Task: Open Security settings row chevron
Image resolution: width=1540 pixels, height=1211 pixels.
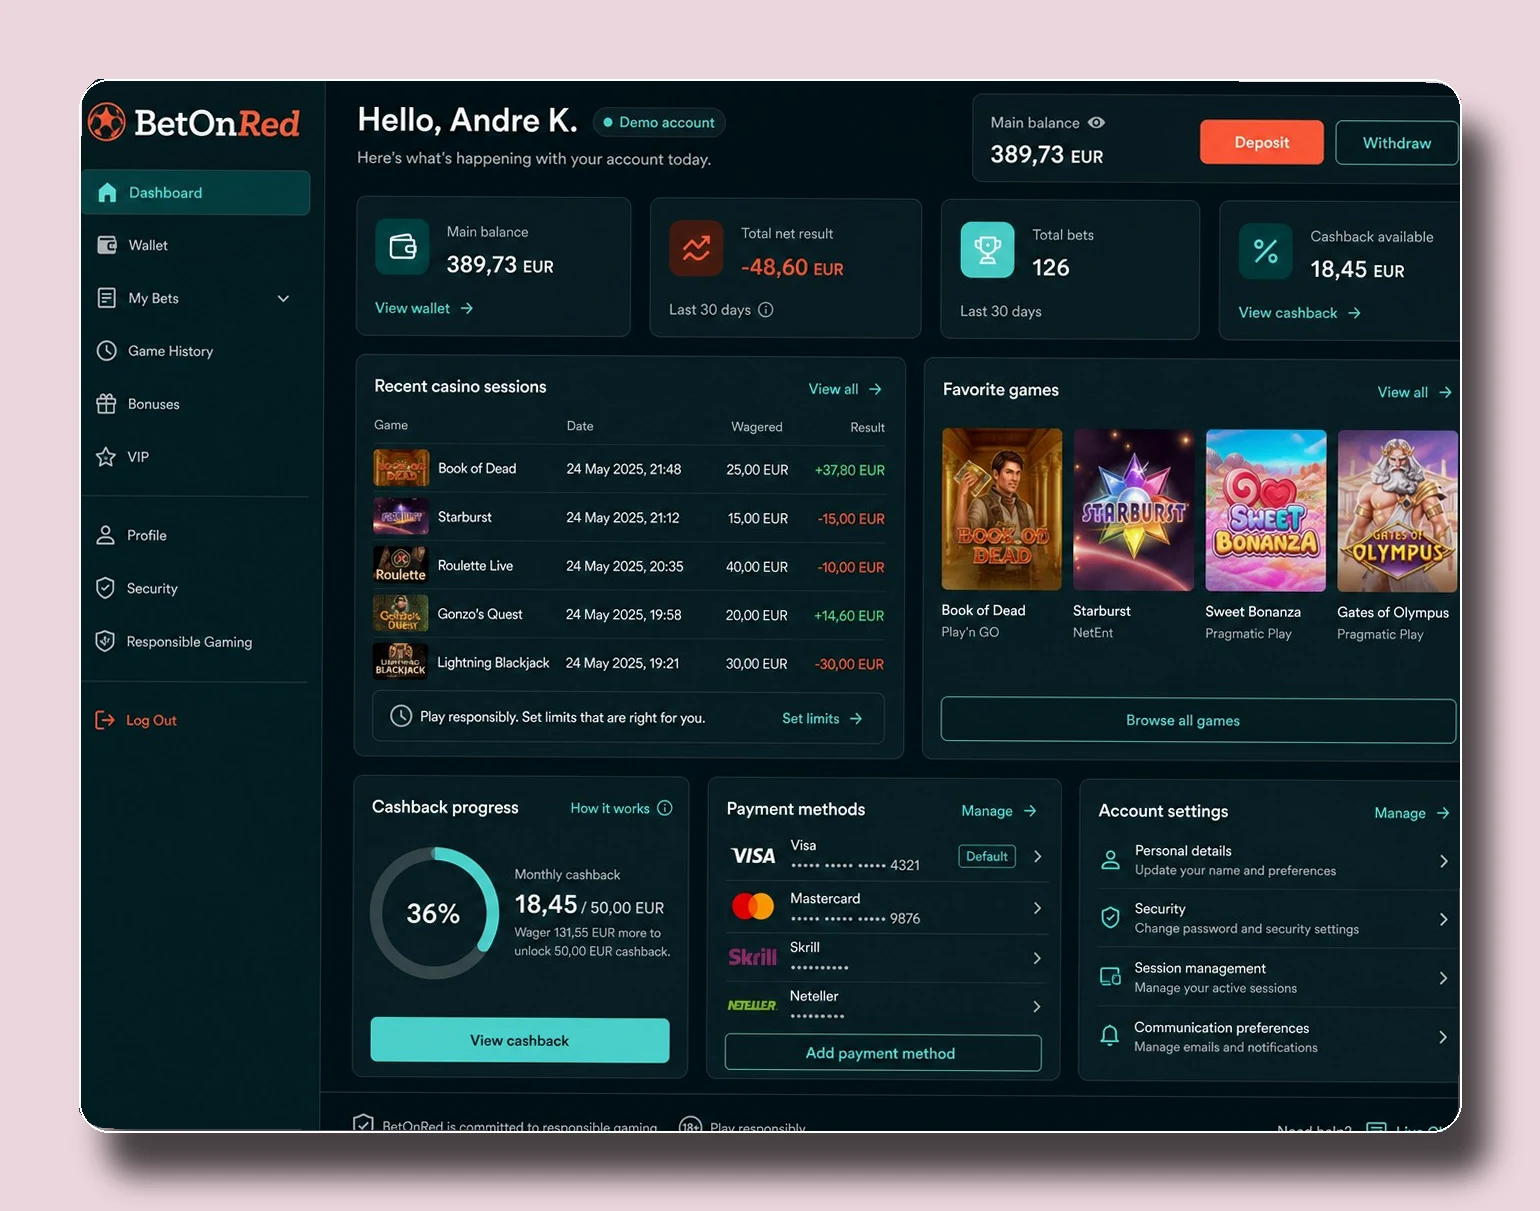Action: (x=1443, y=919)
